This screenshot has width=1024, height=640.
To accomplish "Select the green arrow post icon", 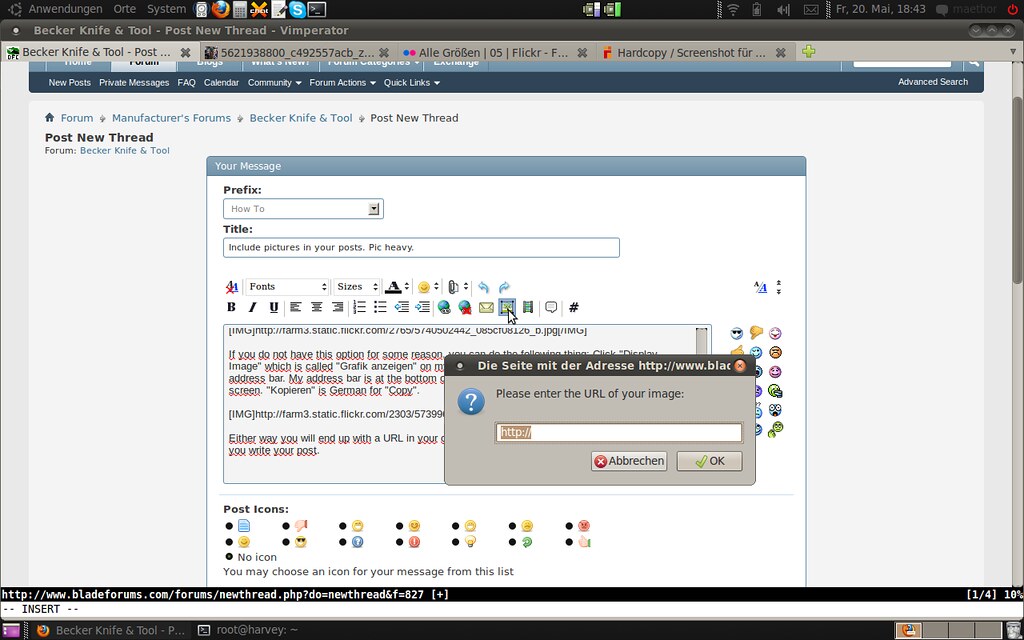I will [x=527, y=542].
